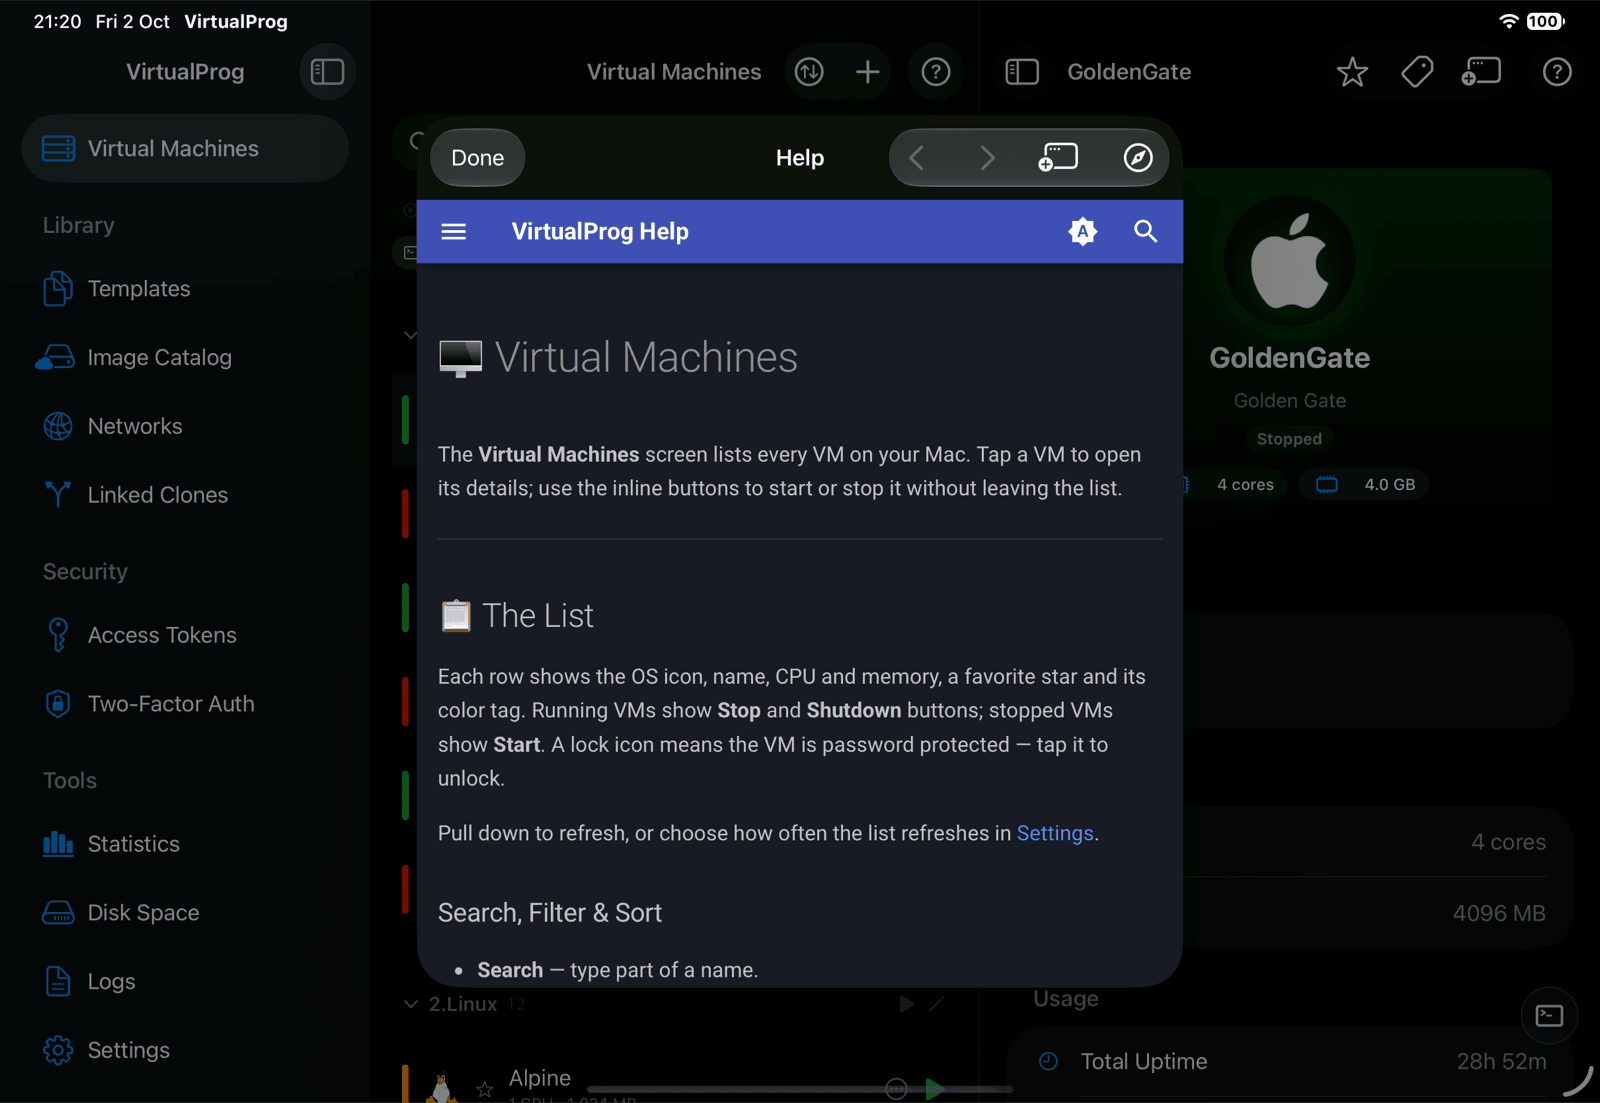Tap Done to close the Help sheet

point(477,158)
